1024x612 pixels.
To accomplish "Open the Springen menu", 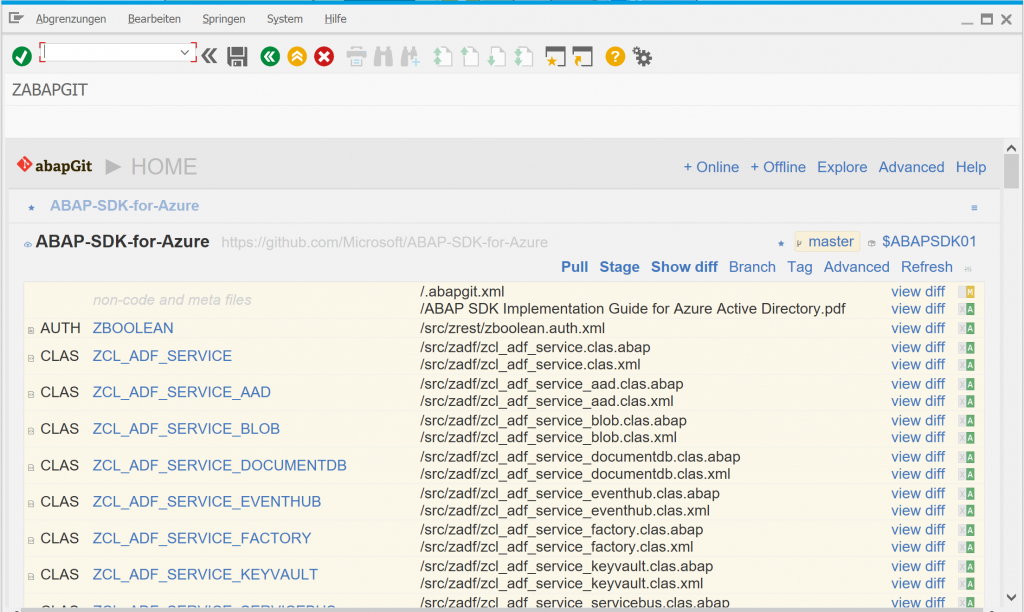I will [223, 19].
